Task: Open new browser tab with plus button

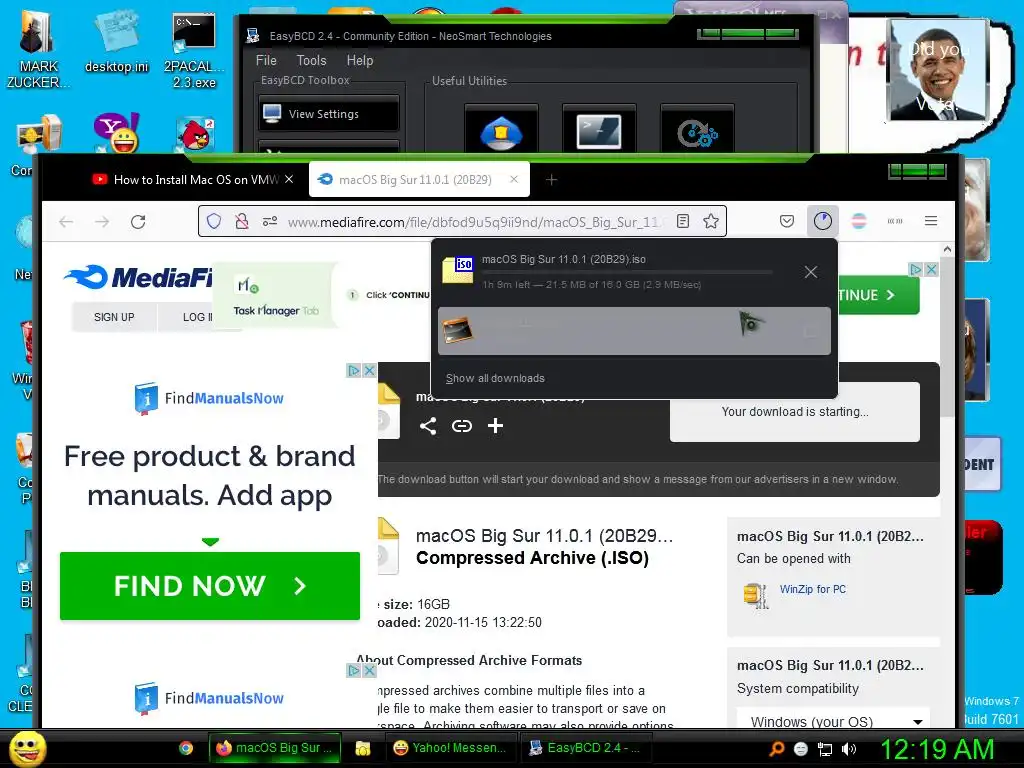Action: [x=551, y=180]
